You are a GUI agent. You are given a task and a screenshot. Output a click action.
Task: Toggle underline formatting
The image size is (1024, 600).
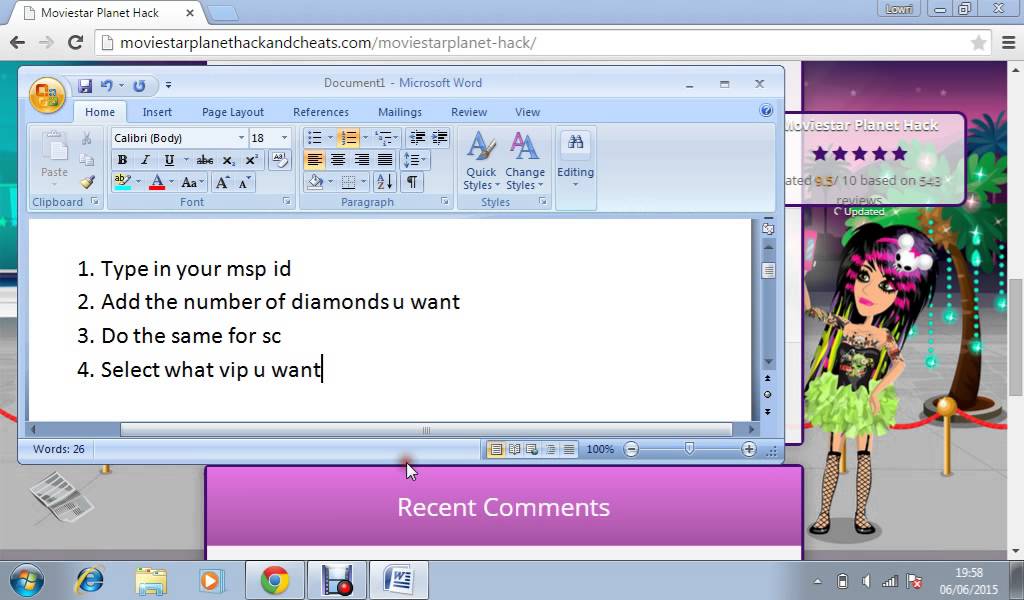169,160
